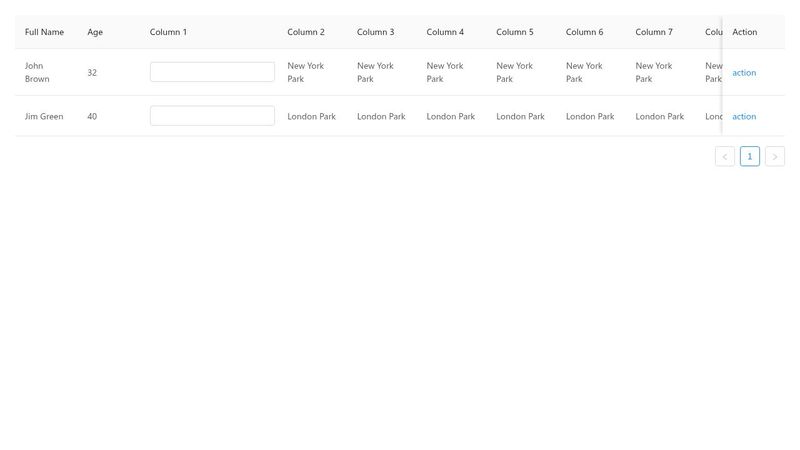Click the Column 2 header

(306, 32)
